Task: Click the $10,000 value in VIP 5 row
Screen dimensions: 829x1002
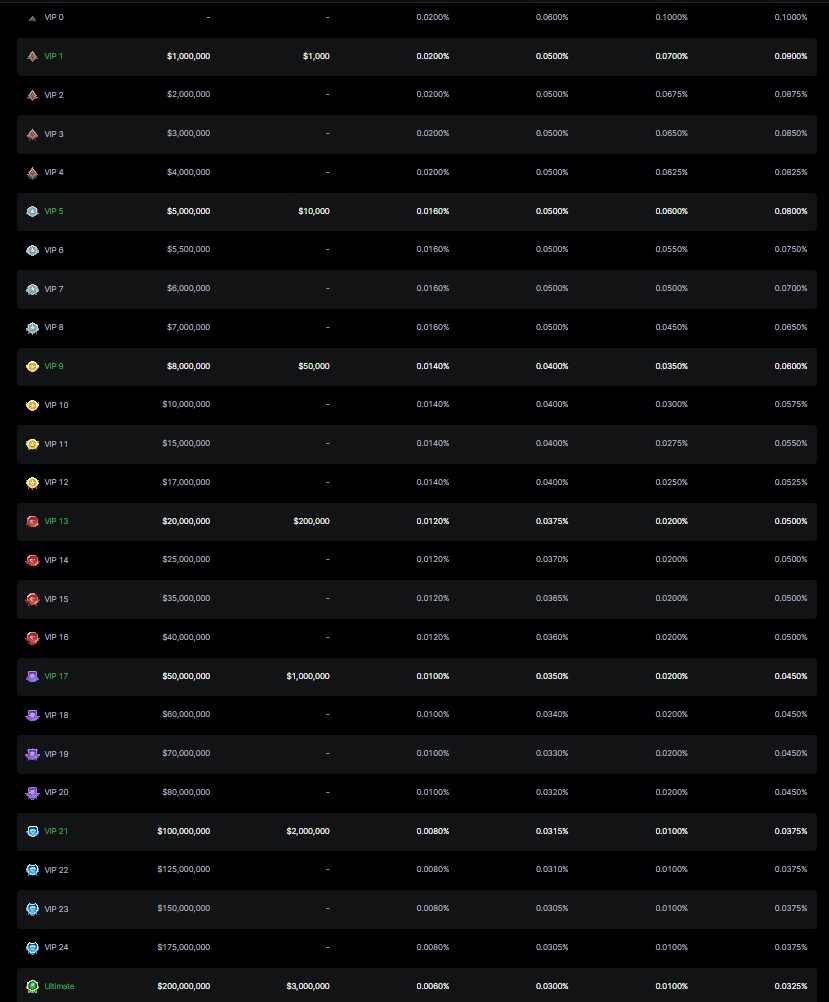Action: point(314,212)
